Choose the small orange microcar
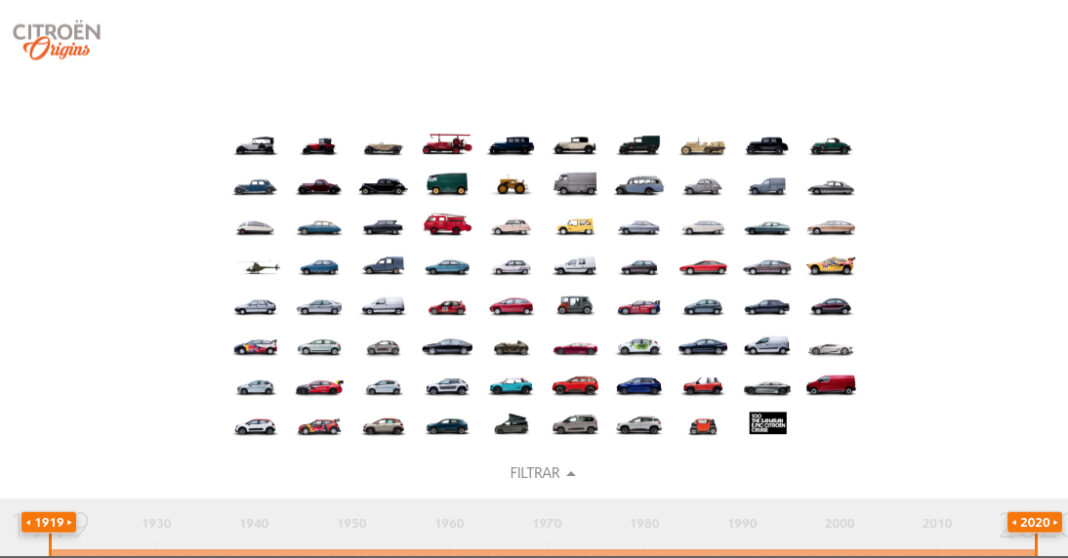Viewport: 1068px width, 558px height. point(703,426)
